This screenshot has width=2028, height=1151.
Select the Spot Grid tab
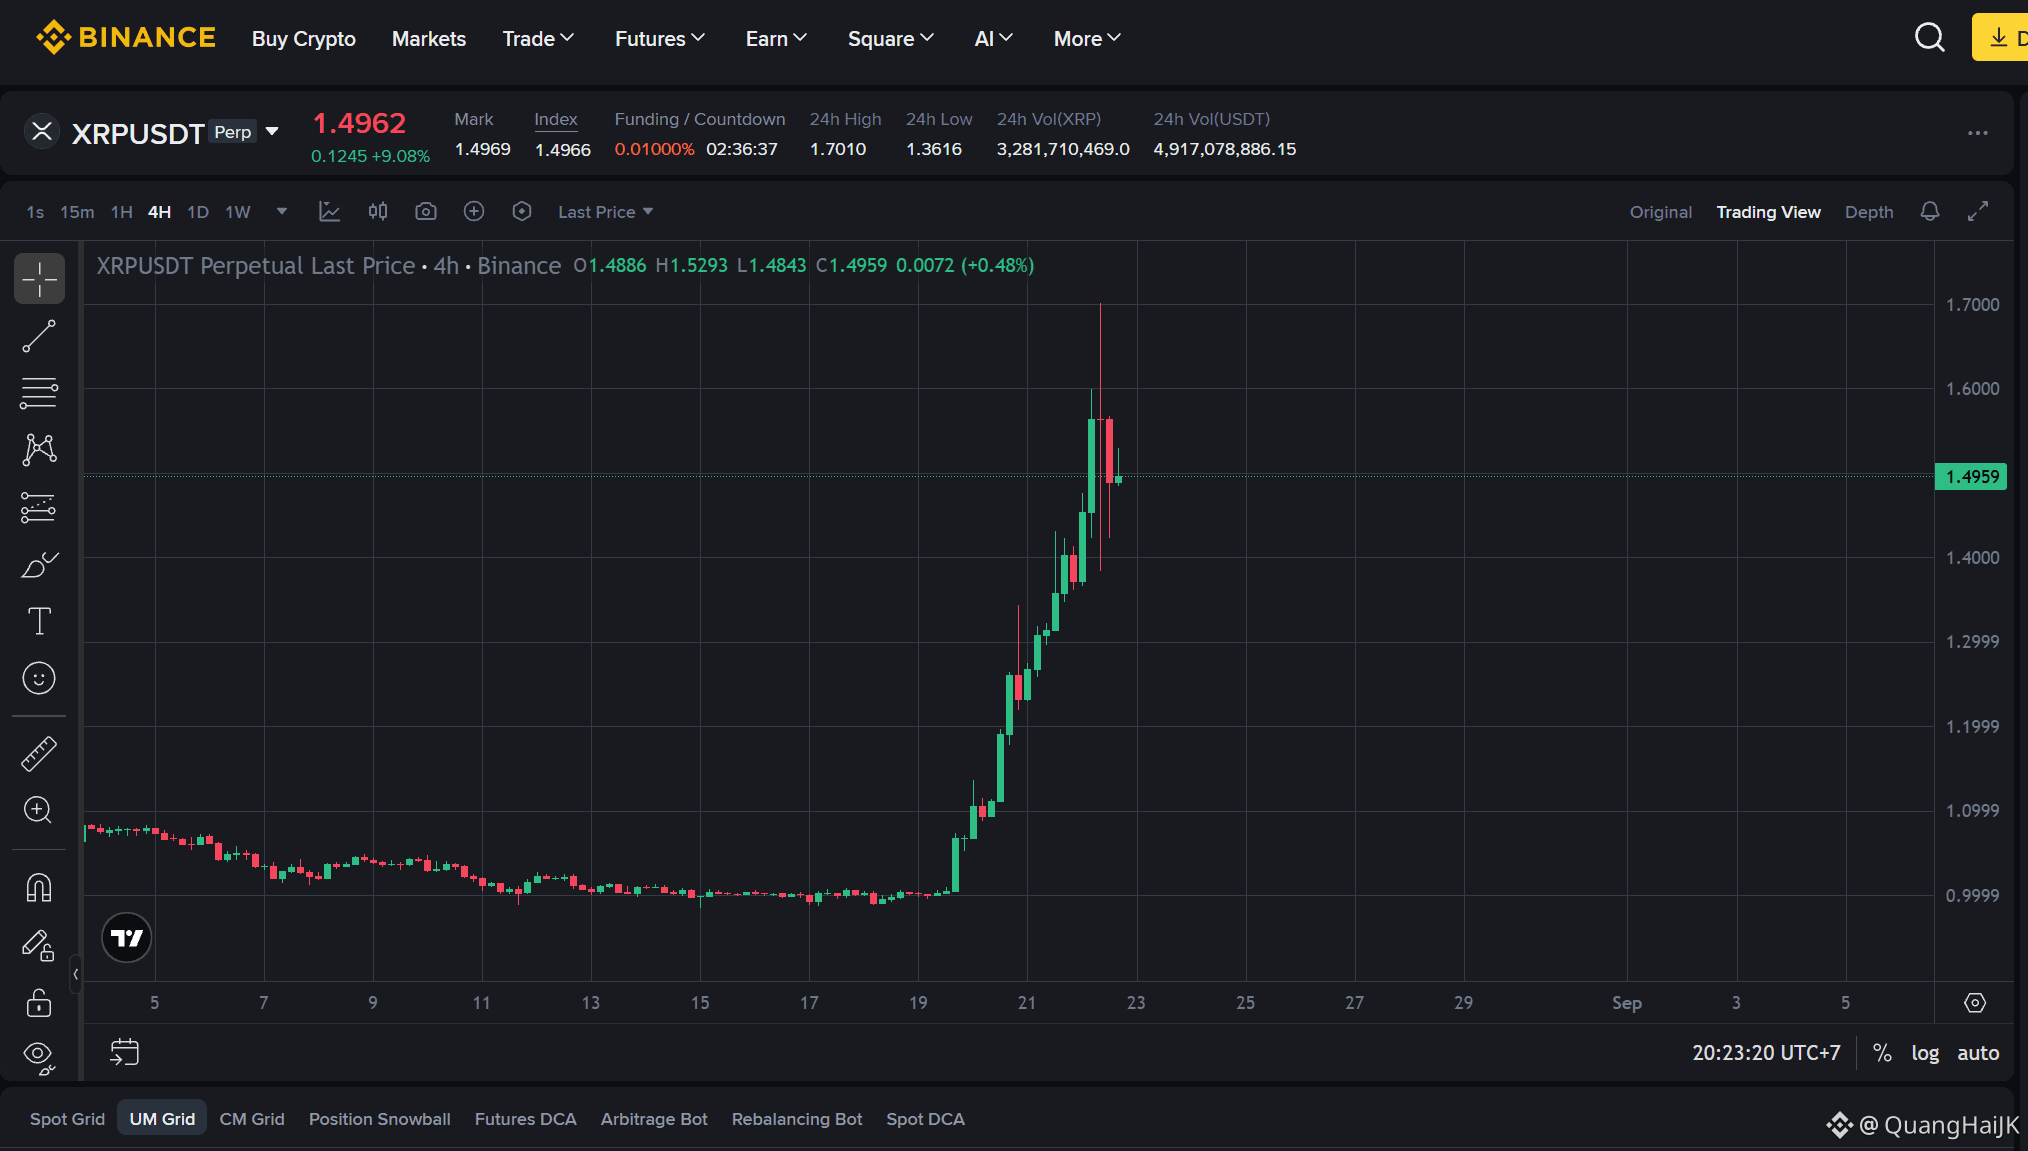tap(67, 1119)
